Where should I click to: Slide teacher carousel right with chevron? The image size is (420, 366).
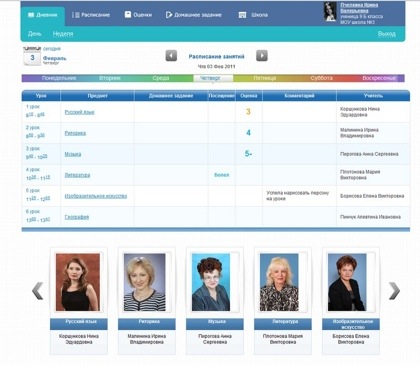click(394, 291)
